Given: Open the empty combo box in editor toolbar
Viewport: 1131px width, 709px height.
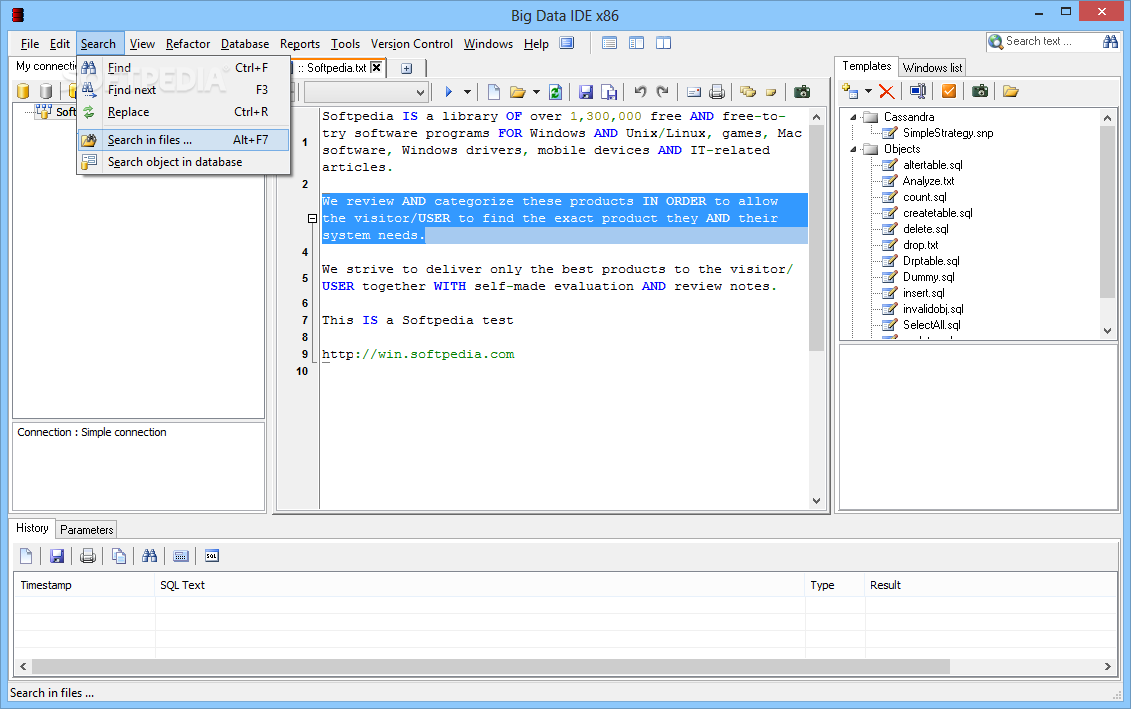Looking at the screenshot, I should 366,92.
